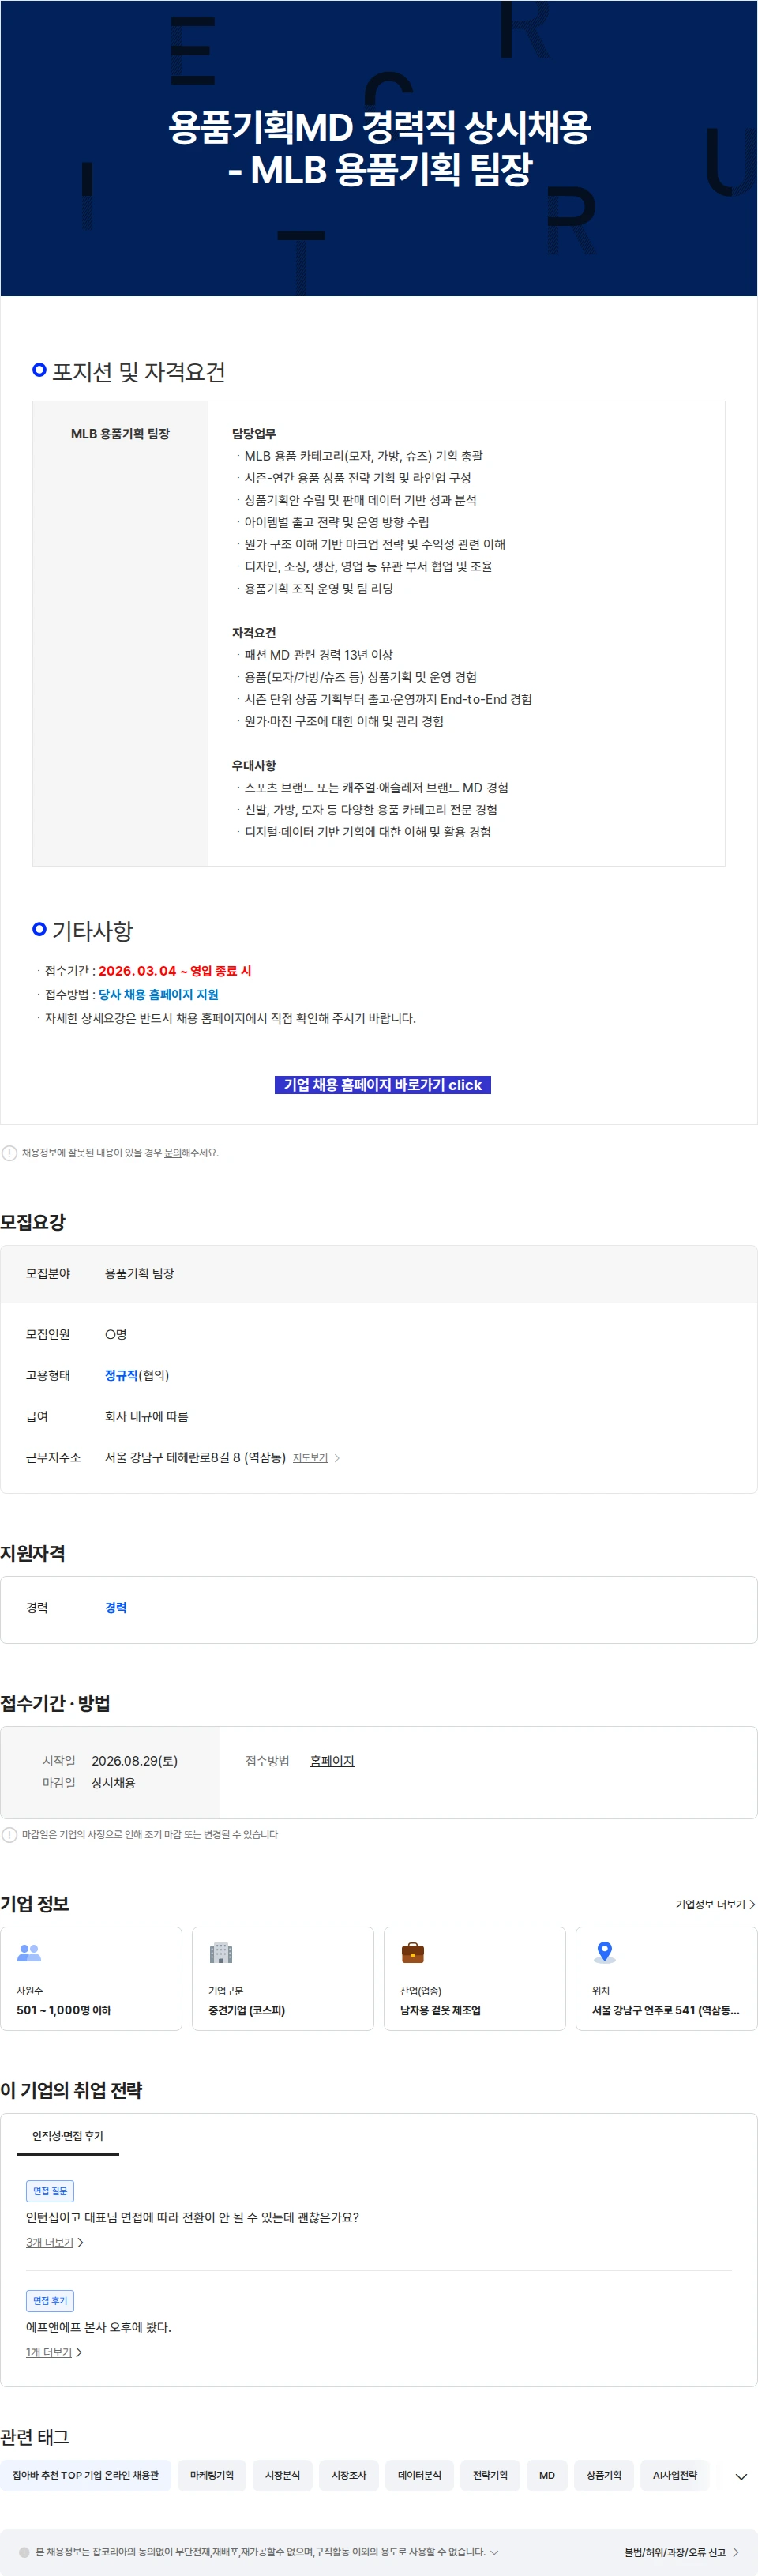758x2576 pixels.
Task: Select the AI사업전략 tag
Action: coord(675,2475)
